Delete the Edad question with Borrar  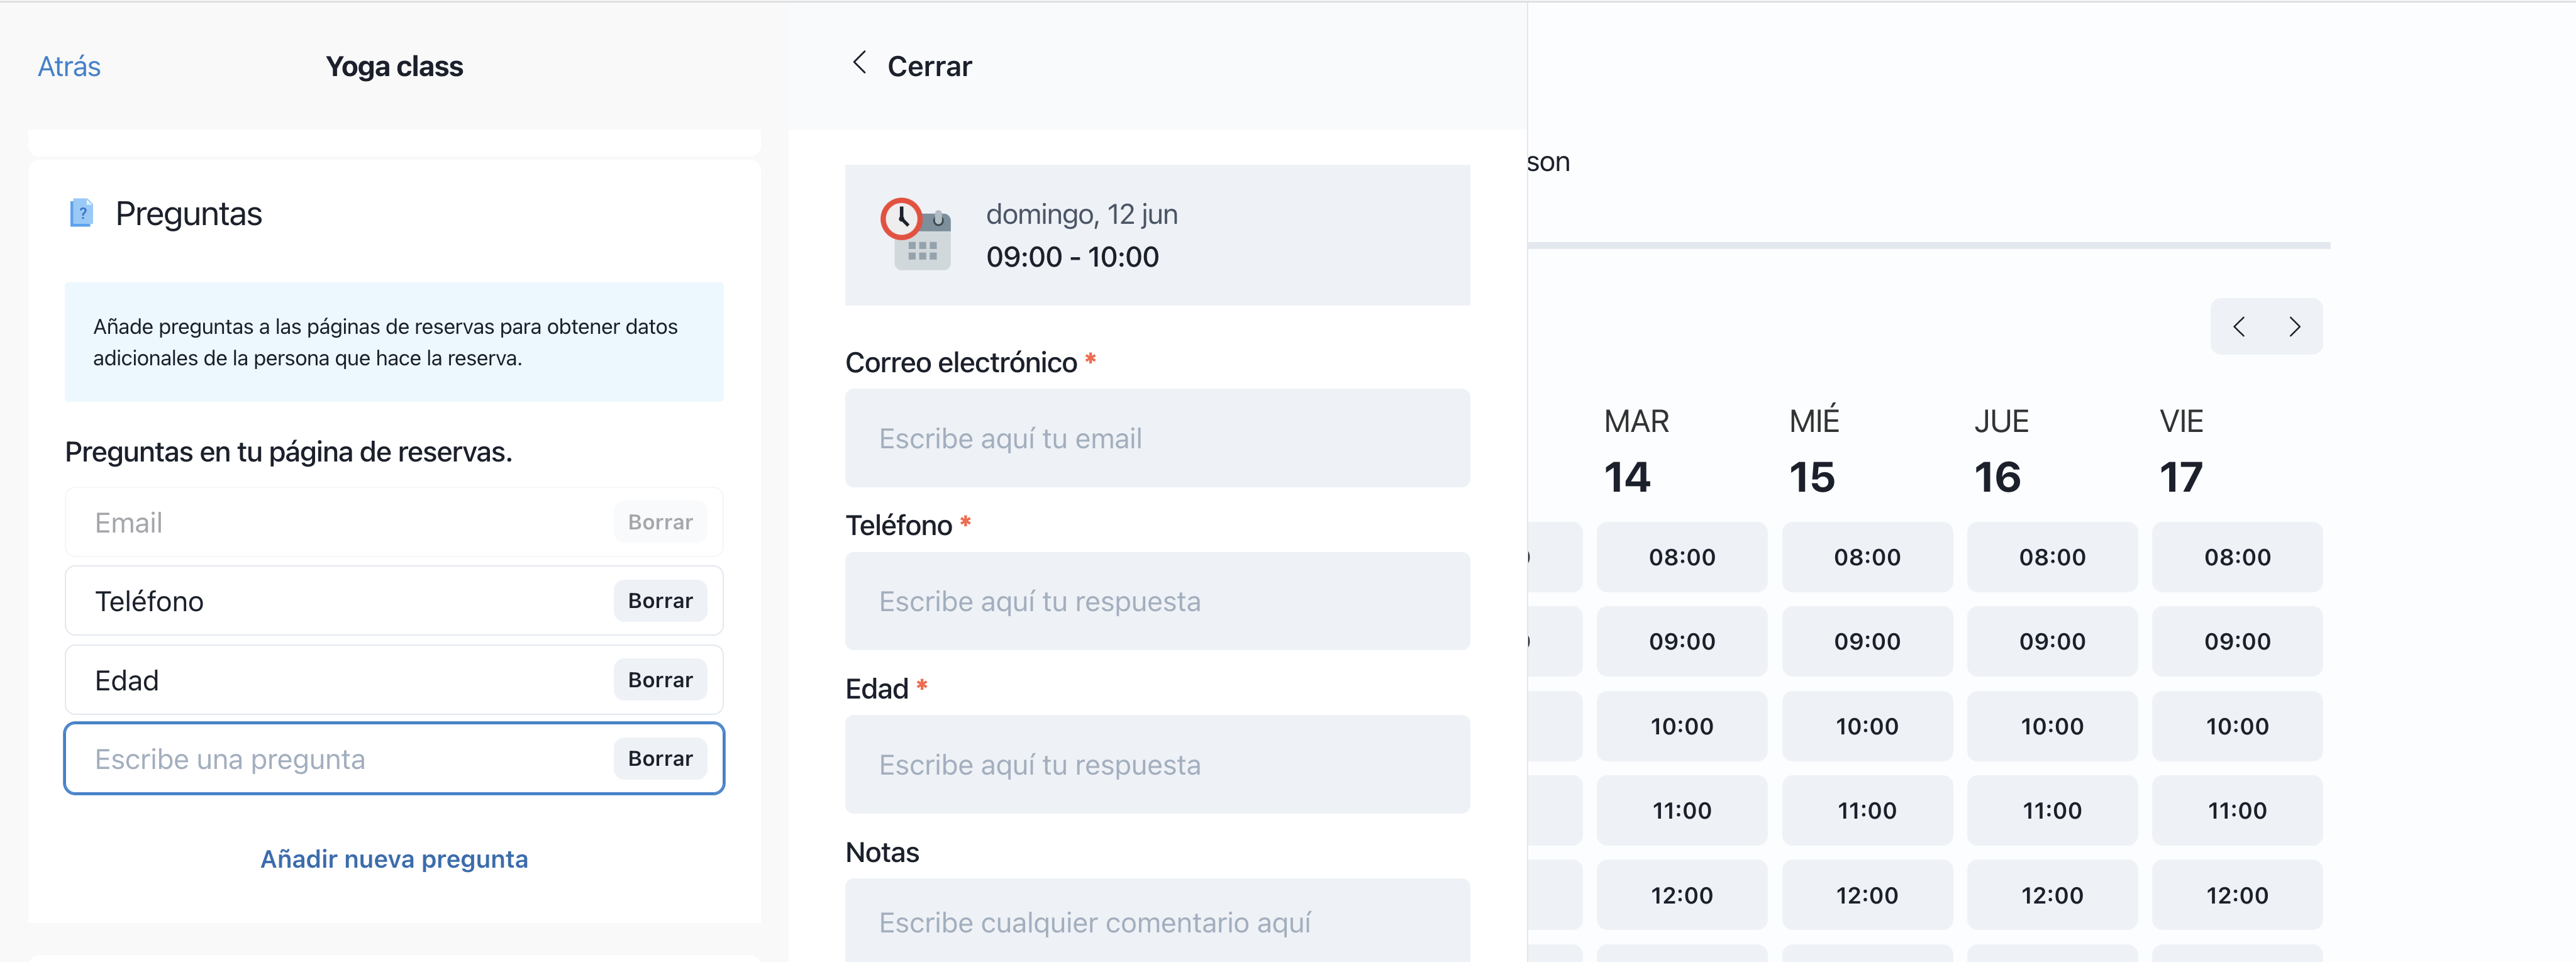pyautogui.click(x=660, y=680)
